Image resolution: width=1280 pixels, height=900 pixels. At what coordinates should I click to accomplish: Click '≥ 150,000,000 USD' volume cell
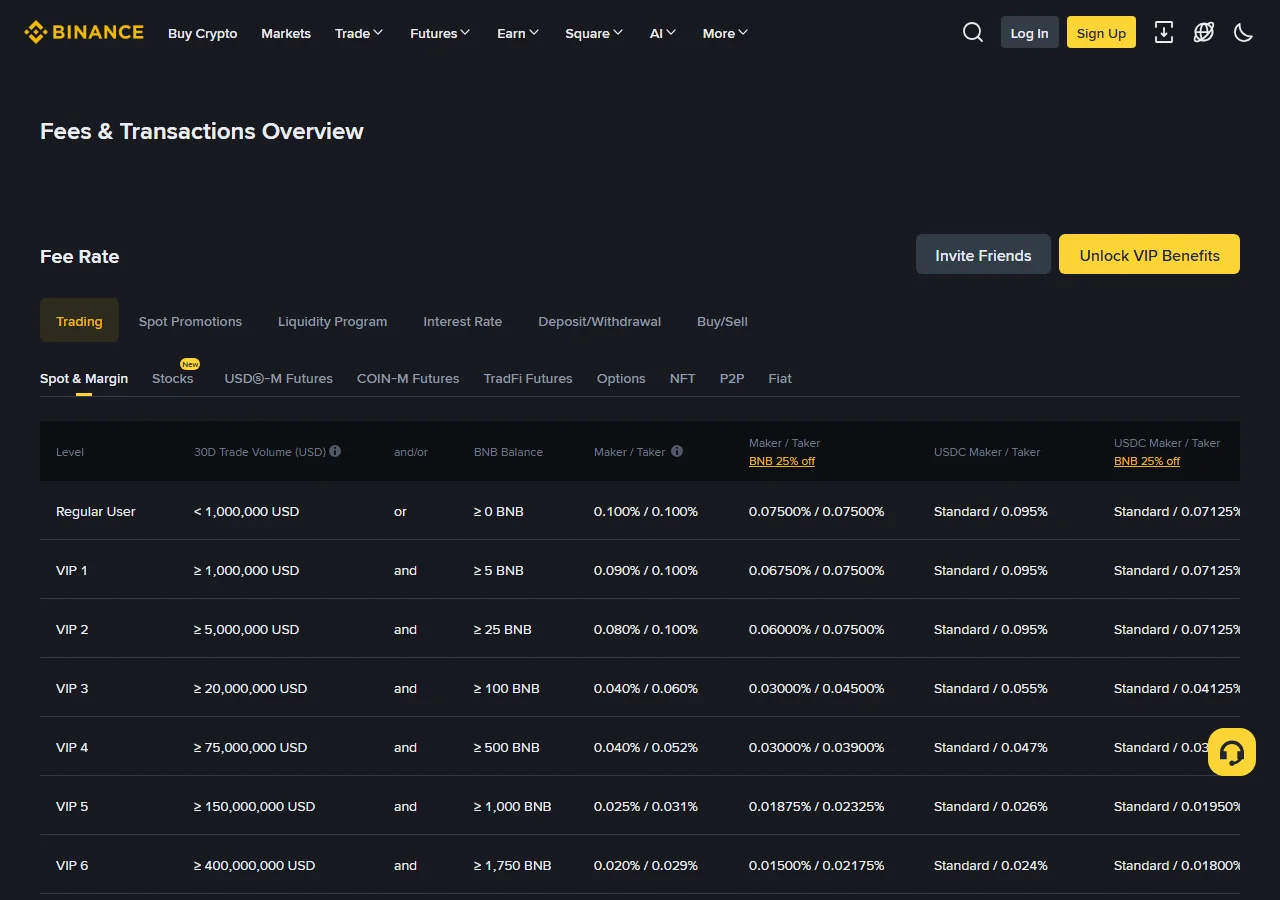click(255, 806)
